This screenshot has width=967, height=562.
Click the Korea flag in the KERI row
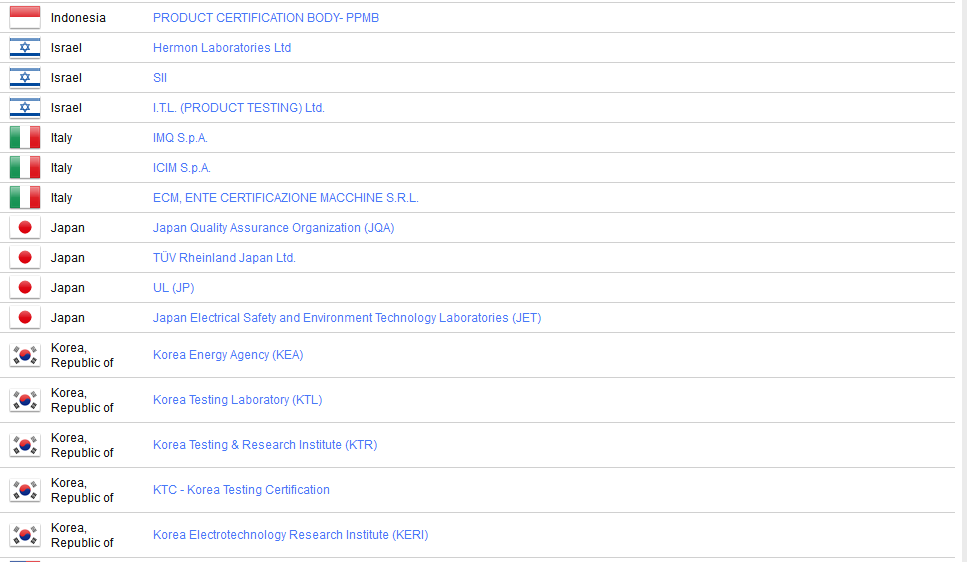25,535
